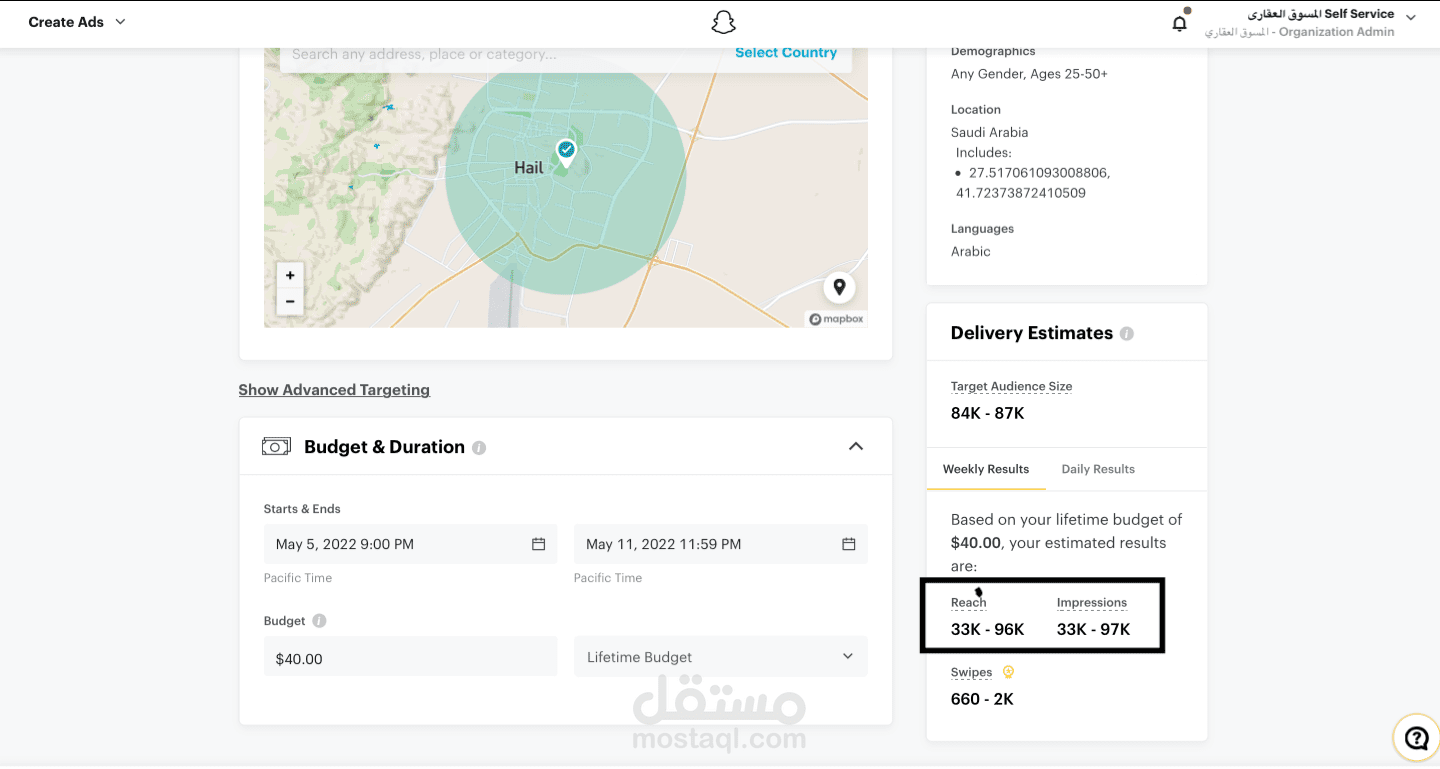This screenshot has height=769, width=1440.
Task: Open the Lifetime Budget type dropdown
Action: 720,657
